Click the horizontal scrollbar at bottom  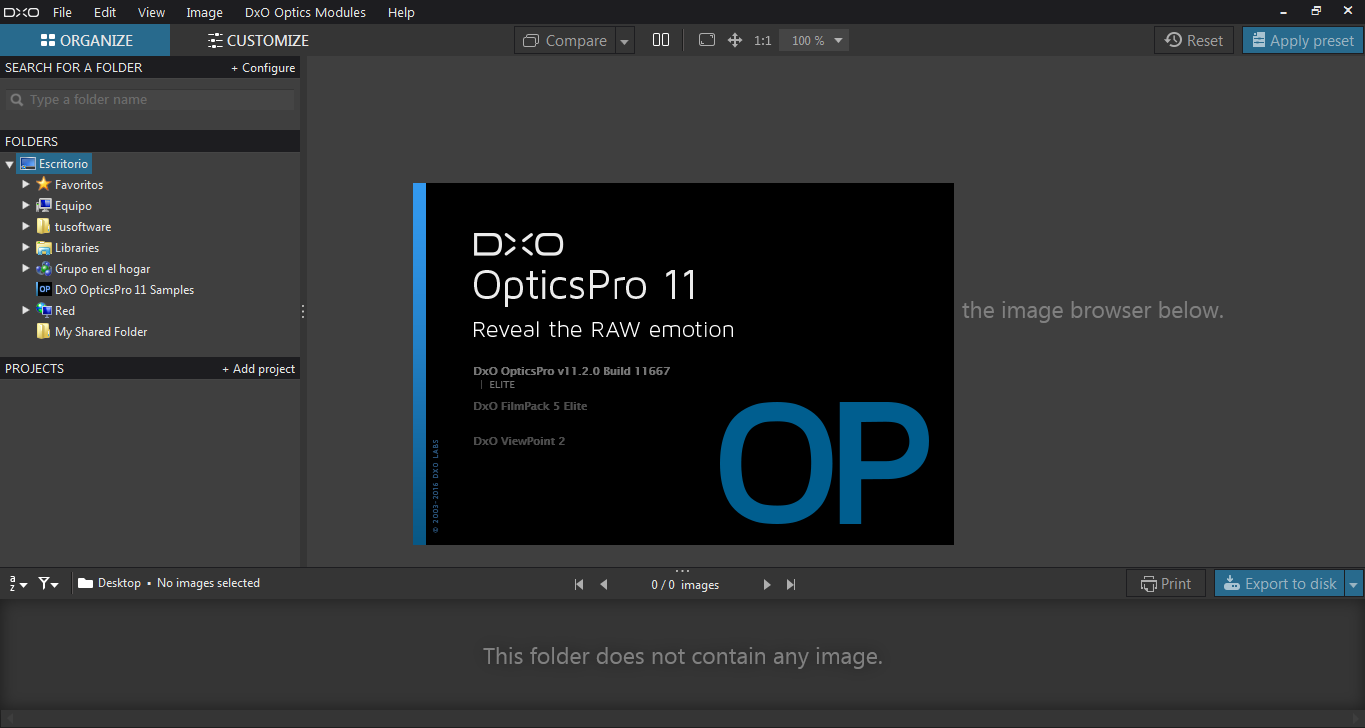682,717
